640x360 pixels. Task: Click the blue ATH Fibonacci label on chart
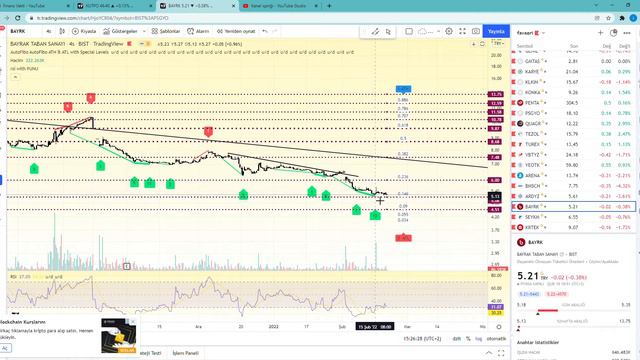click(403, 89)
